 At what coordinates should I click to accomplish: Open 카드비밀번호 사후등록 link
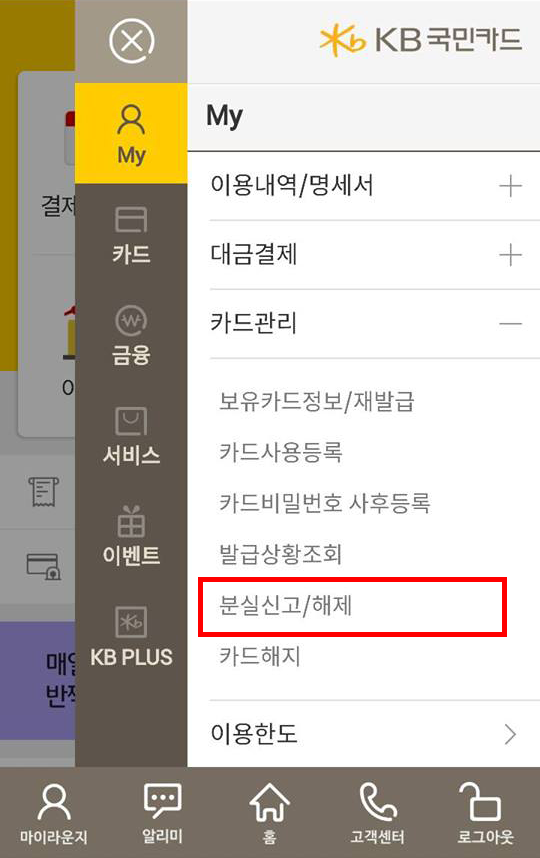click(x=324, y=503)
